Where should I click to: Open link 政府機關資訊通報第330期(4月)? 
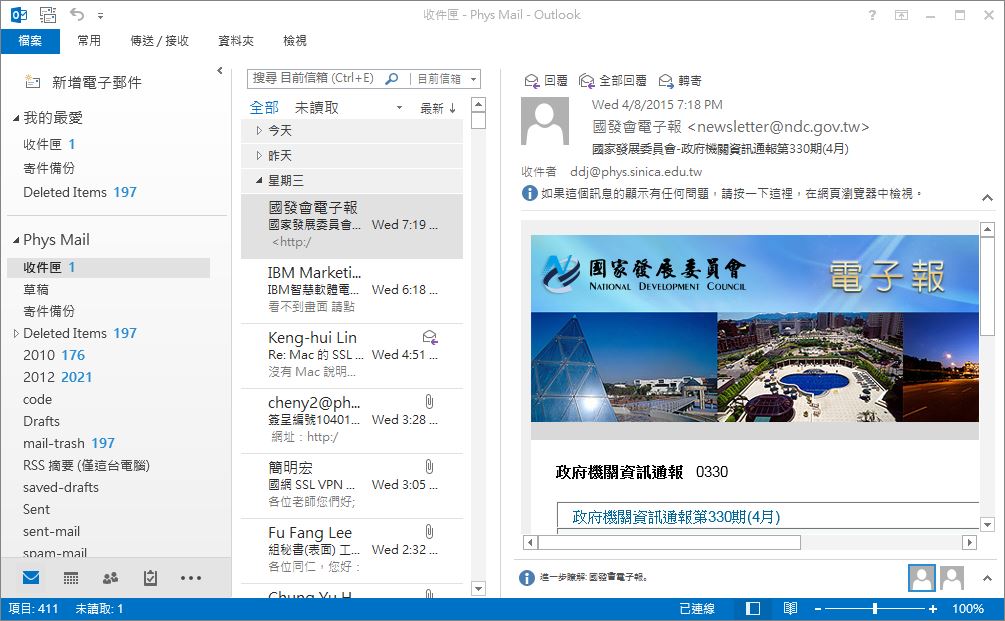676,517
